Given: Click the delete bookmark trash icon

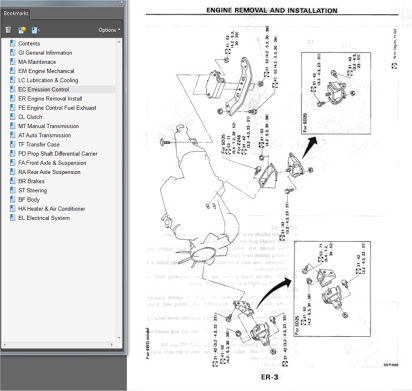Looking at the screenshot, I should [8, 30].
